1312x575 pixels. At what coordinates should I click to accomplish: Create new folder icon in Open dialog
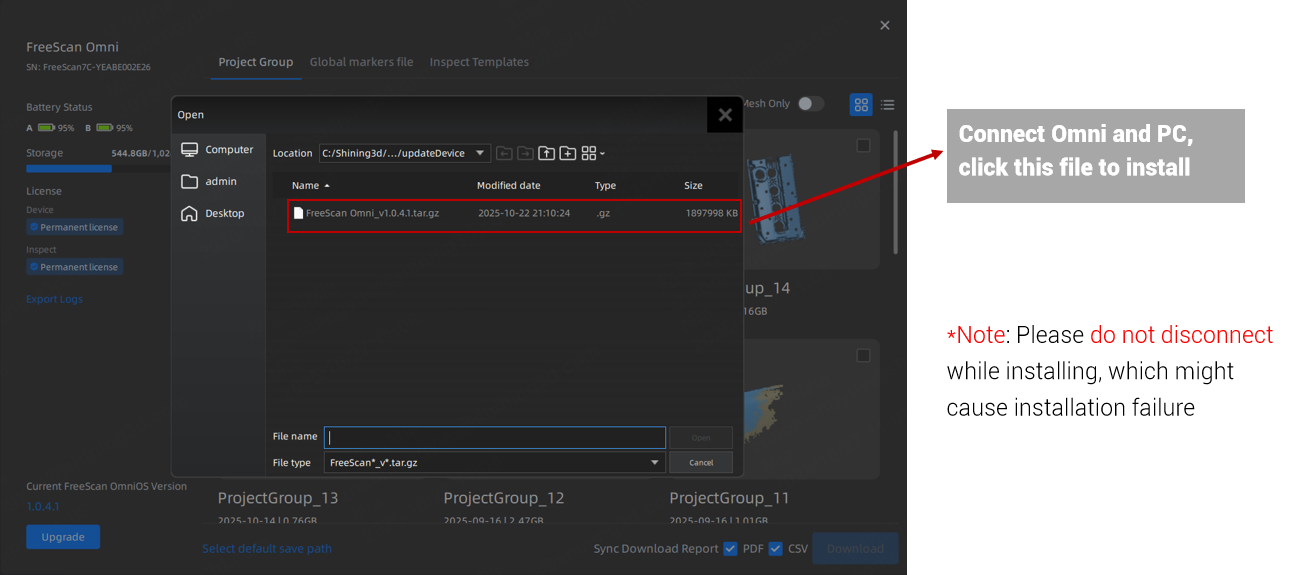[567, 153]
